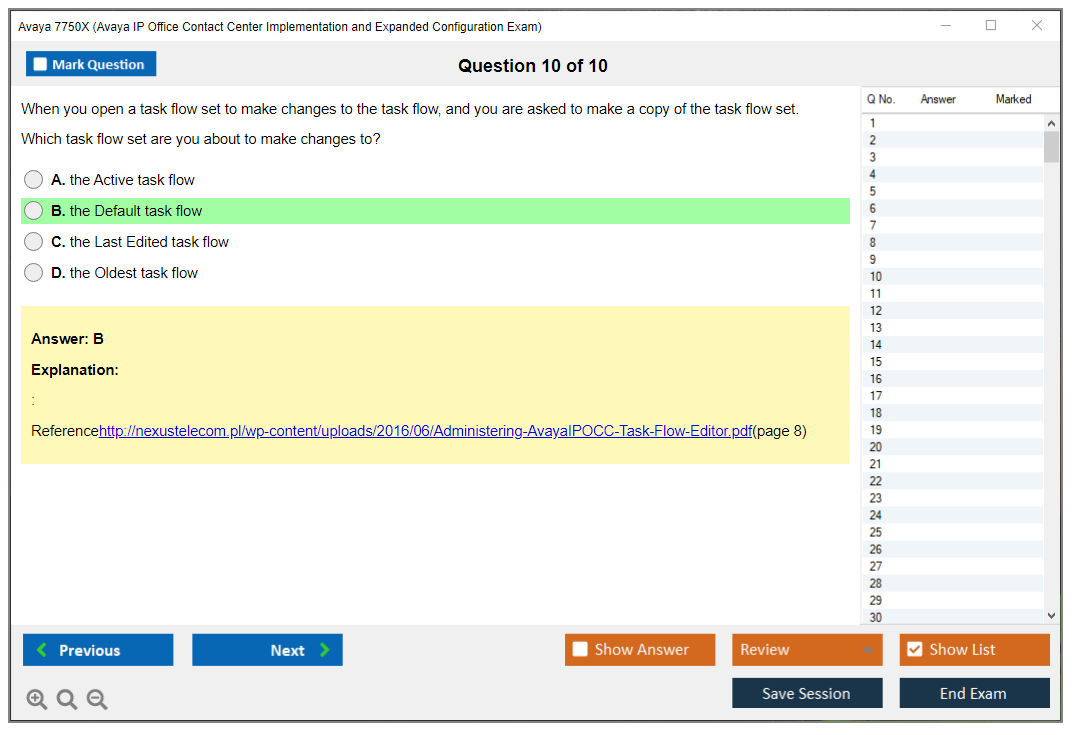Click the reset zoom magnifier icon

tap(67, 700)
